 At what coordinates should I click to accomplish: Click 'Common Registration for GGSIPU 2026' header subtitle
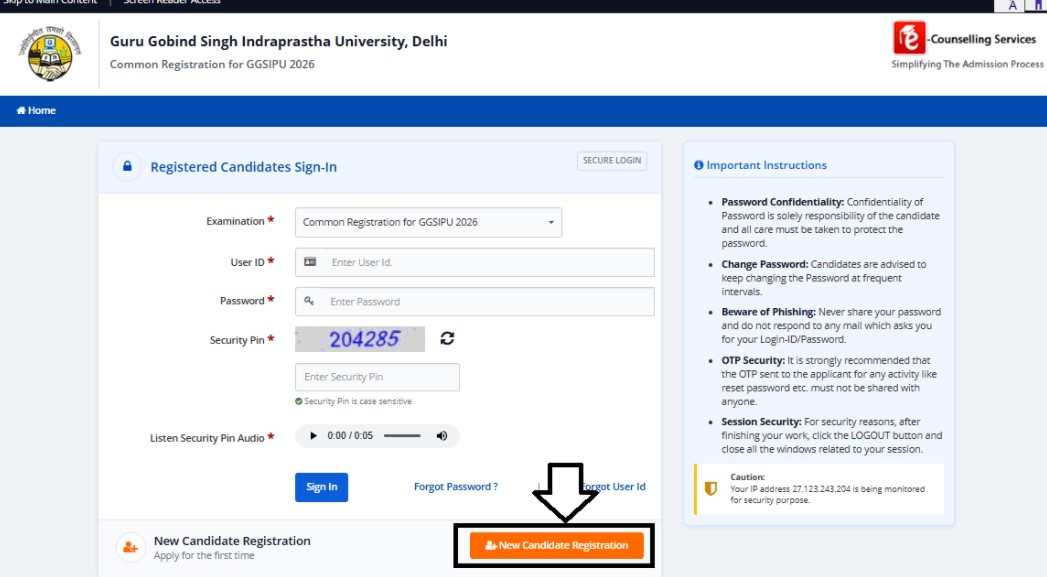(x=212, y=64)
